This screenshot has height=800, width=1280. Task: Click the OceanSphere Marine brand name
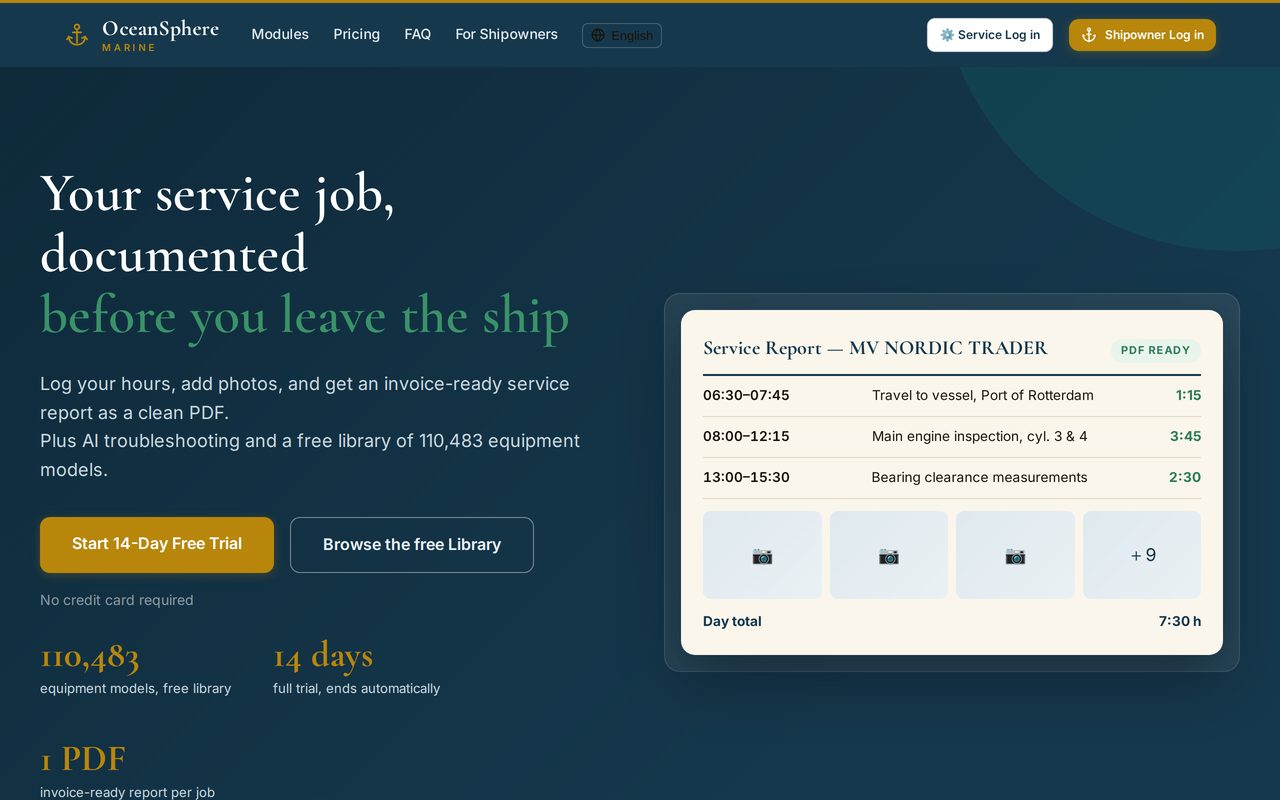coord(160,35)
